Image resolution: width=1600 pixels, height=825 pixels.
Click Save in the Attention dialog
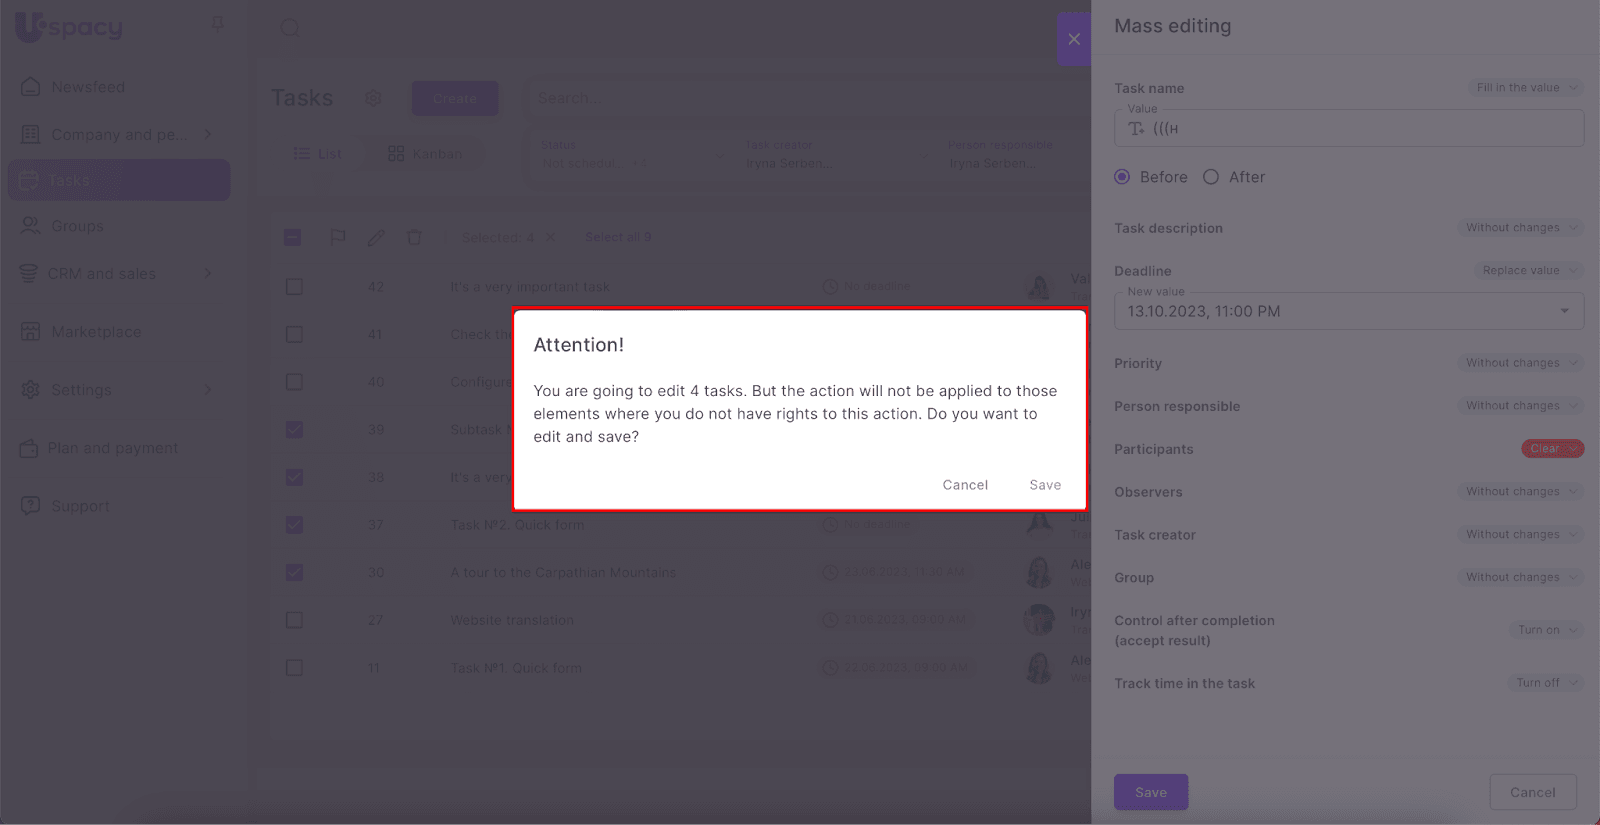(x=1045, y=485)
